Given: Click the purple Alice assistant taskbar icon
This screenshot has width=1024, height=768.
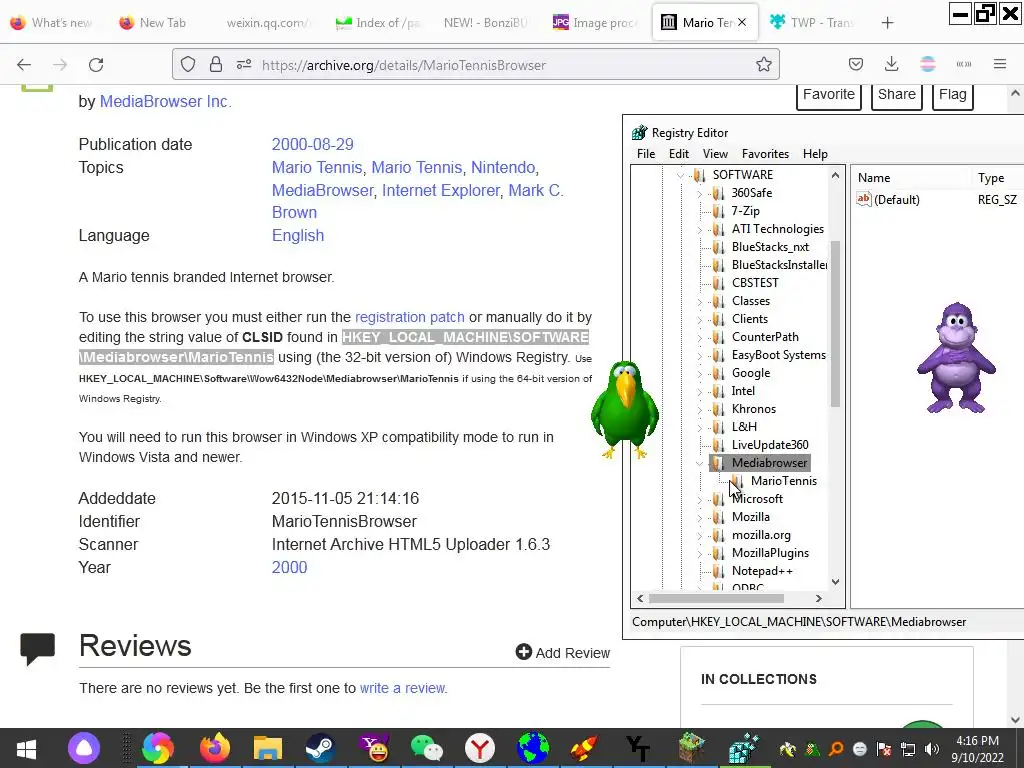Looking at the screenshot, I should pyautogui.click(x=84, y=748).
